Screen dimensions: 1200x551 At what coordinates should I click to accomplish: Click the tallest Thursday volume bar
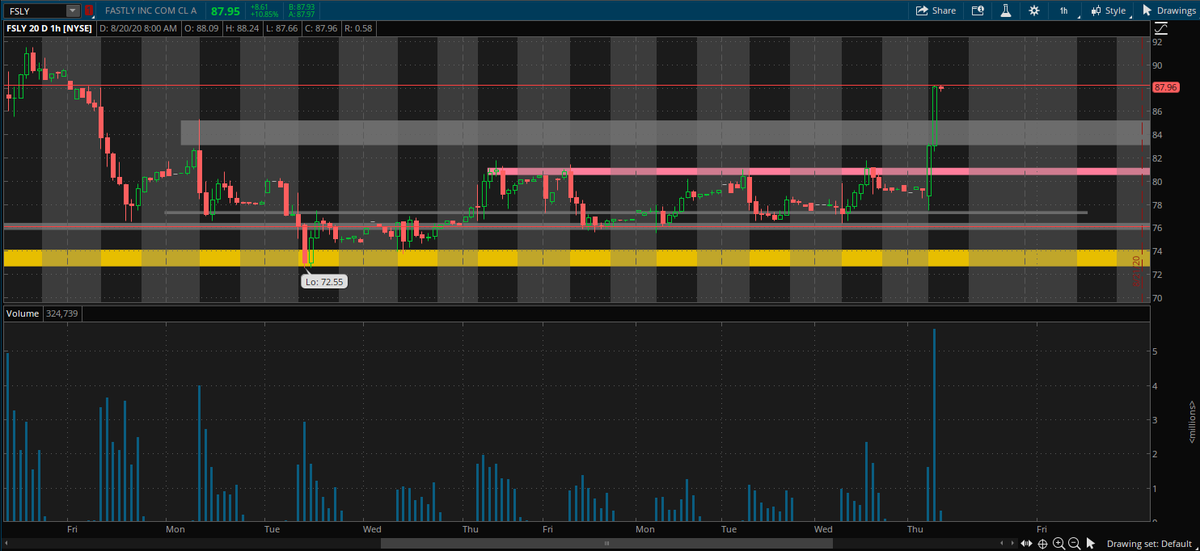(x=934, y=425)
